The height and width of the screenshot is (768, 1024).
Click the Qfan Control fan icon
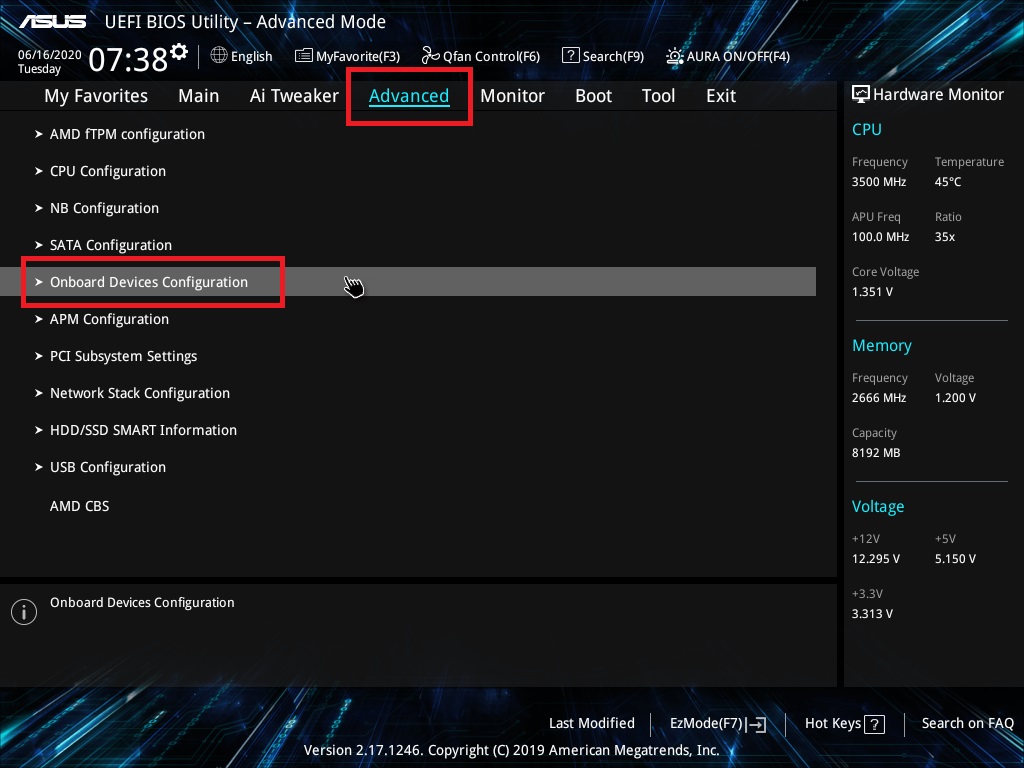[x=430, y=55]
